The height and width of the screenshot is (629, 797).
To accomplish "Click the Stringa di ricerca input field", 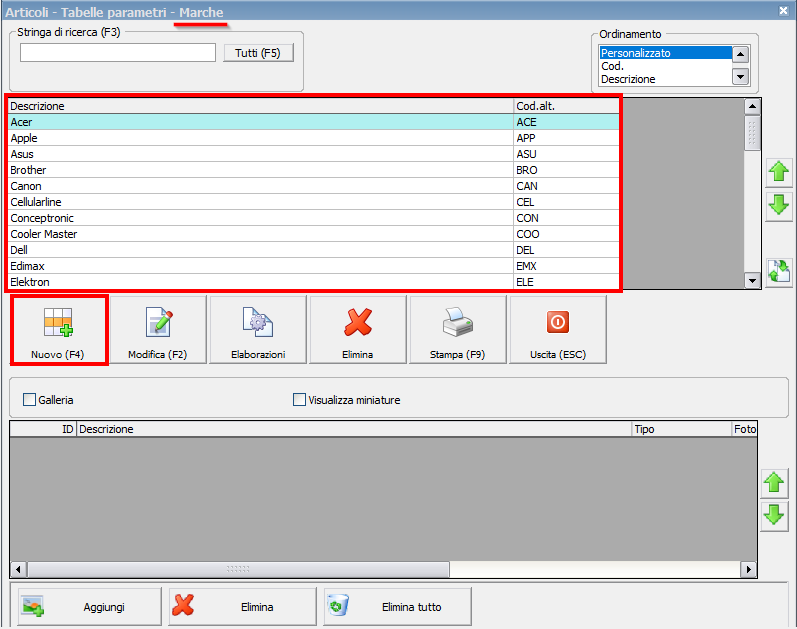I will click(x=118, y=53).
